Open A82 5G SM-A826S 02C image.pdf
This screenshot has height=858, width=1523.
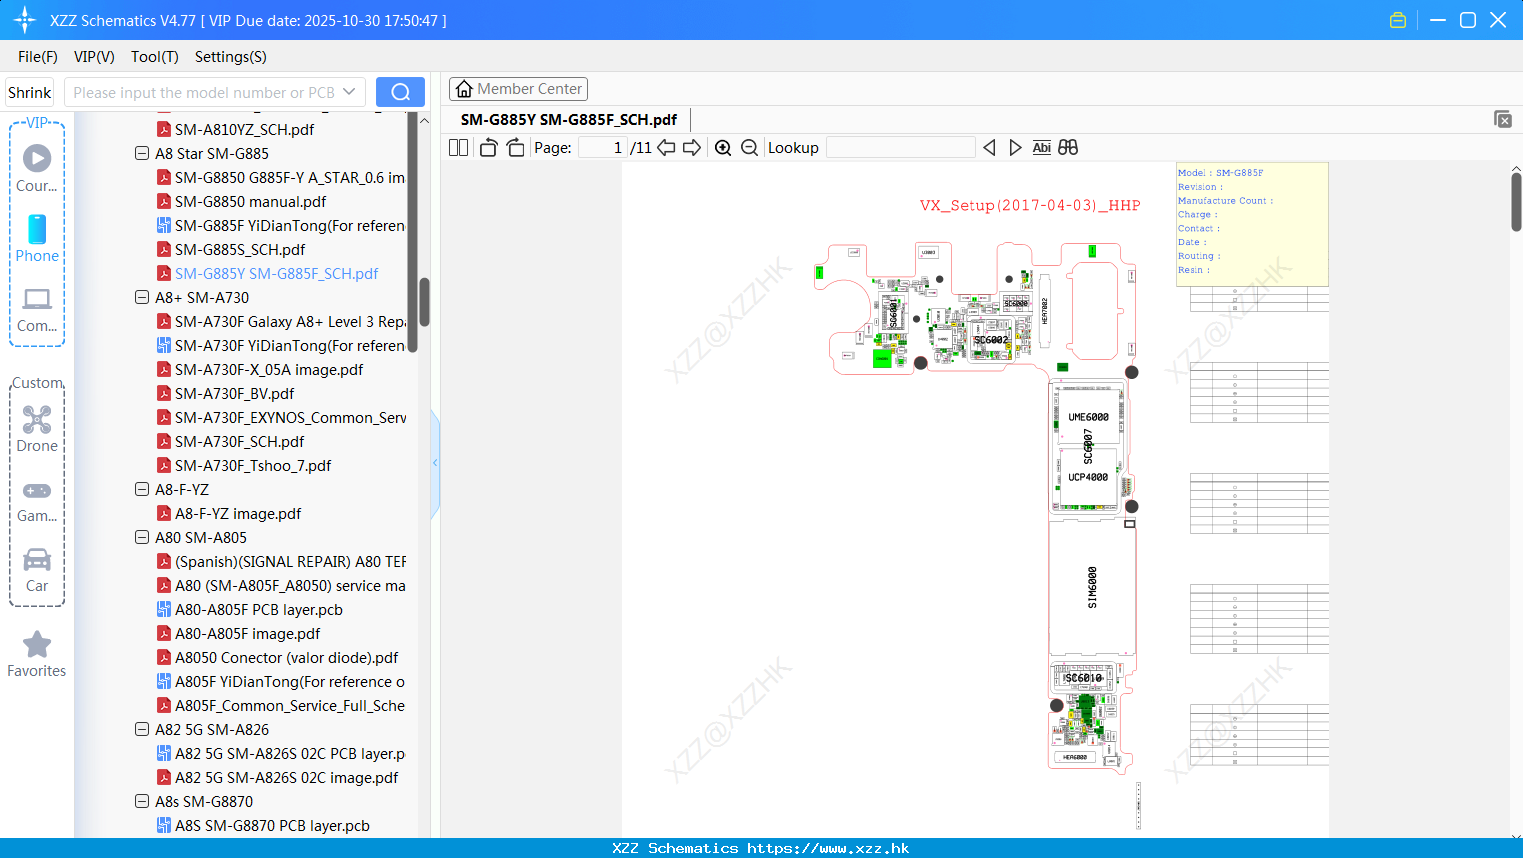(277, 778)
